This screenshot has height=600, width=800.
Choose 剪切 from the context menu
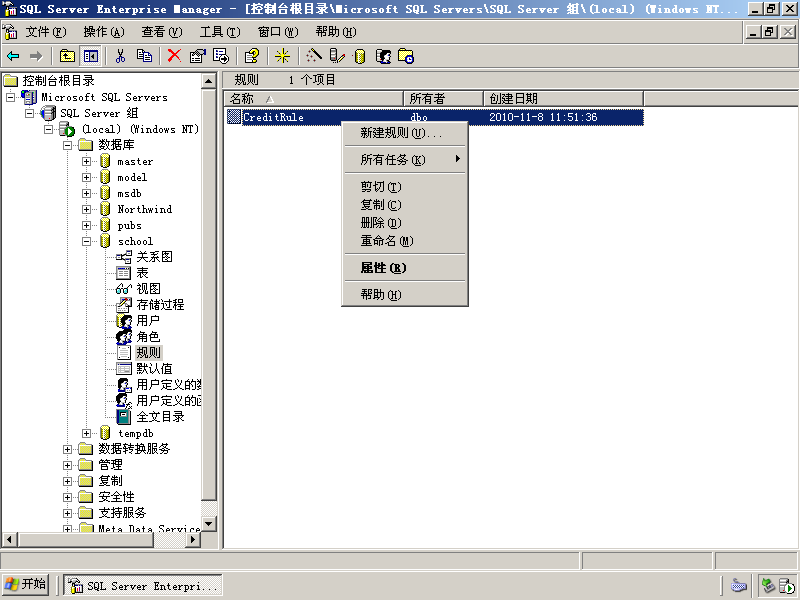(405, 187)
